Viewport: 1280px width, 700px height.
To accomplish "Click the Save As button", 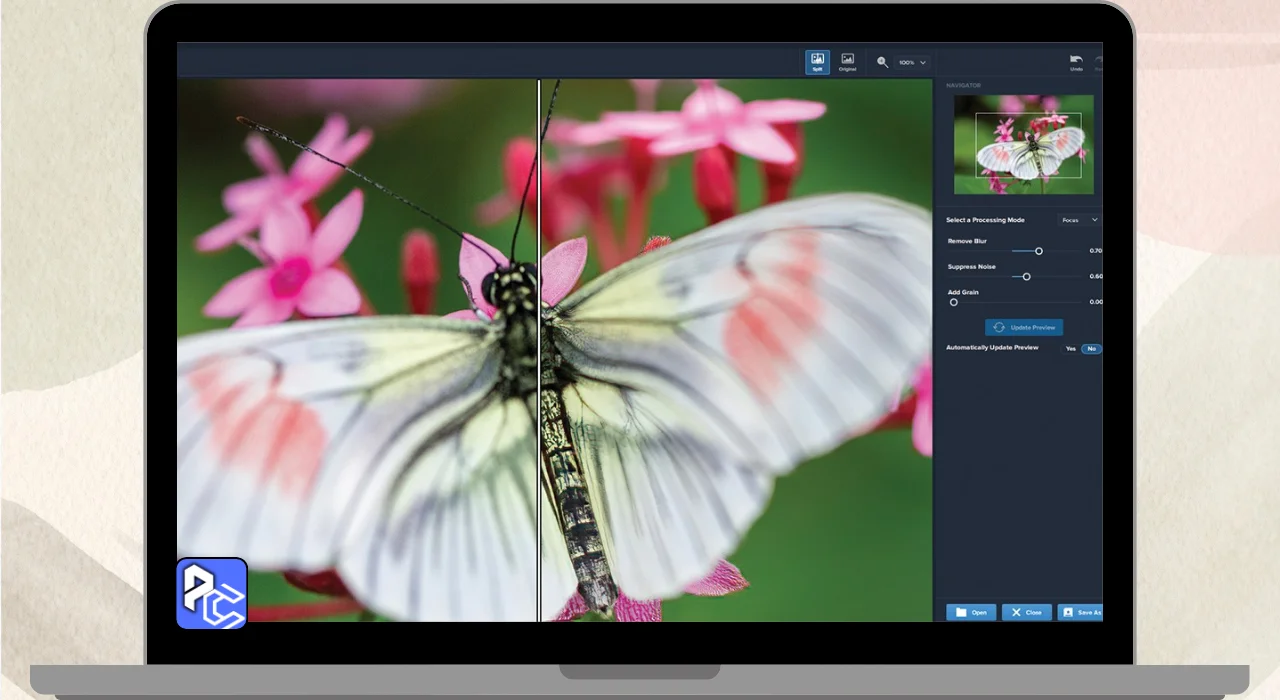I will [x=1081, y=612].
